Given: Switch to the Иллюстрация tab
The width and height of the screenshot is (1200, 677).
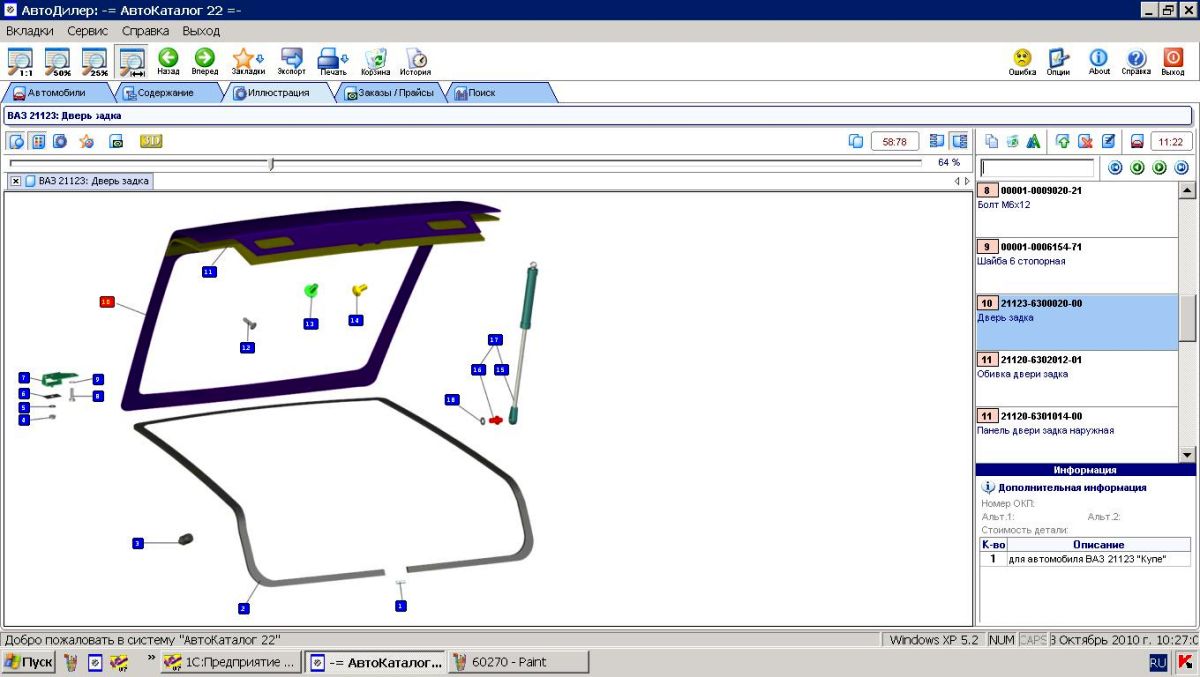Looking at the screenshot, I should [x=277, y=93].
